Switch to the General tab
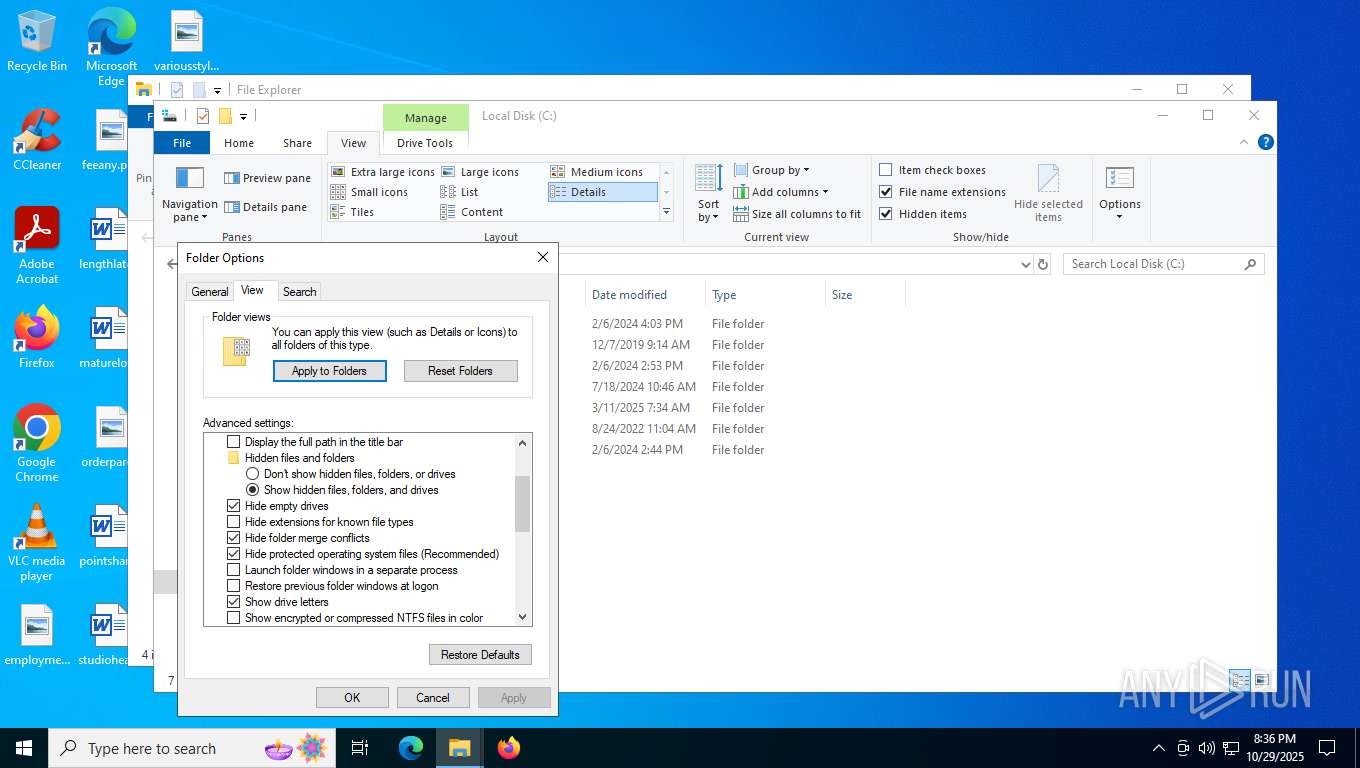The image size is (1360, 768). click(210, 292)
